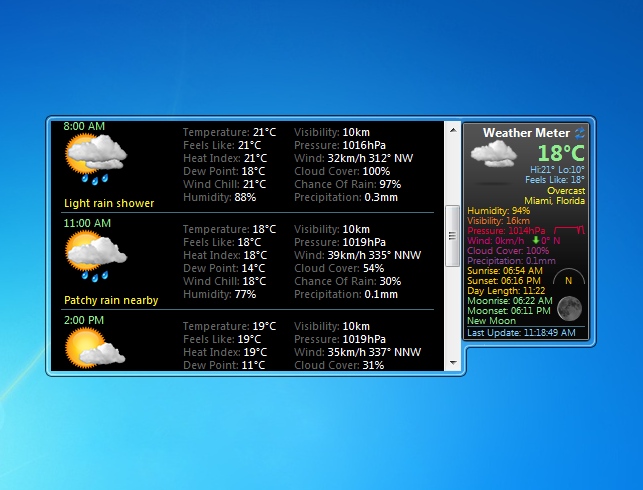Screen dimensions: 643x490
Task: Click the Precipitation: 0.1mm line in gadget
Action: pyautogui.click(x=511, y=261)
